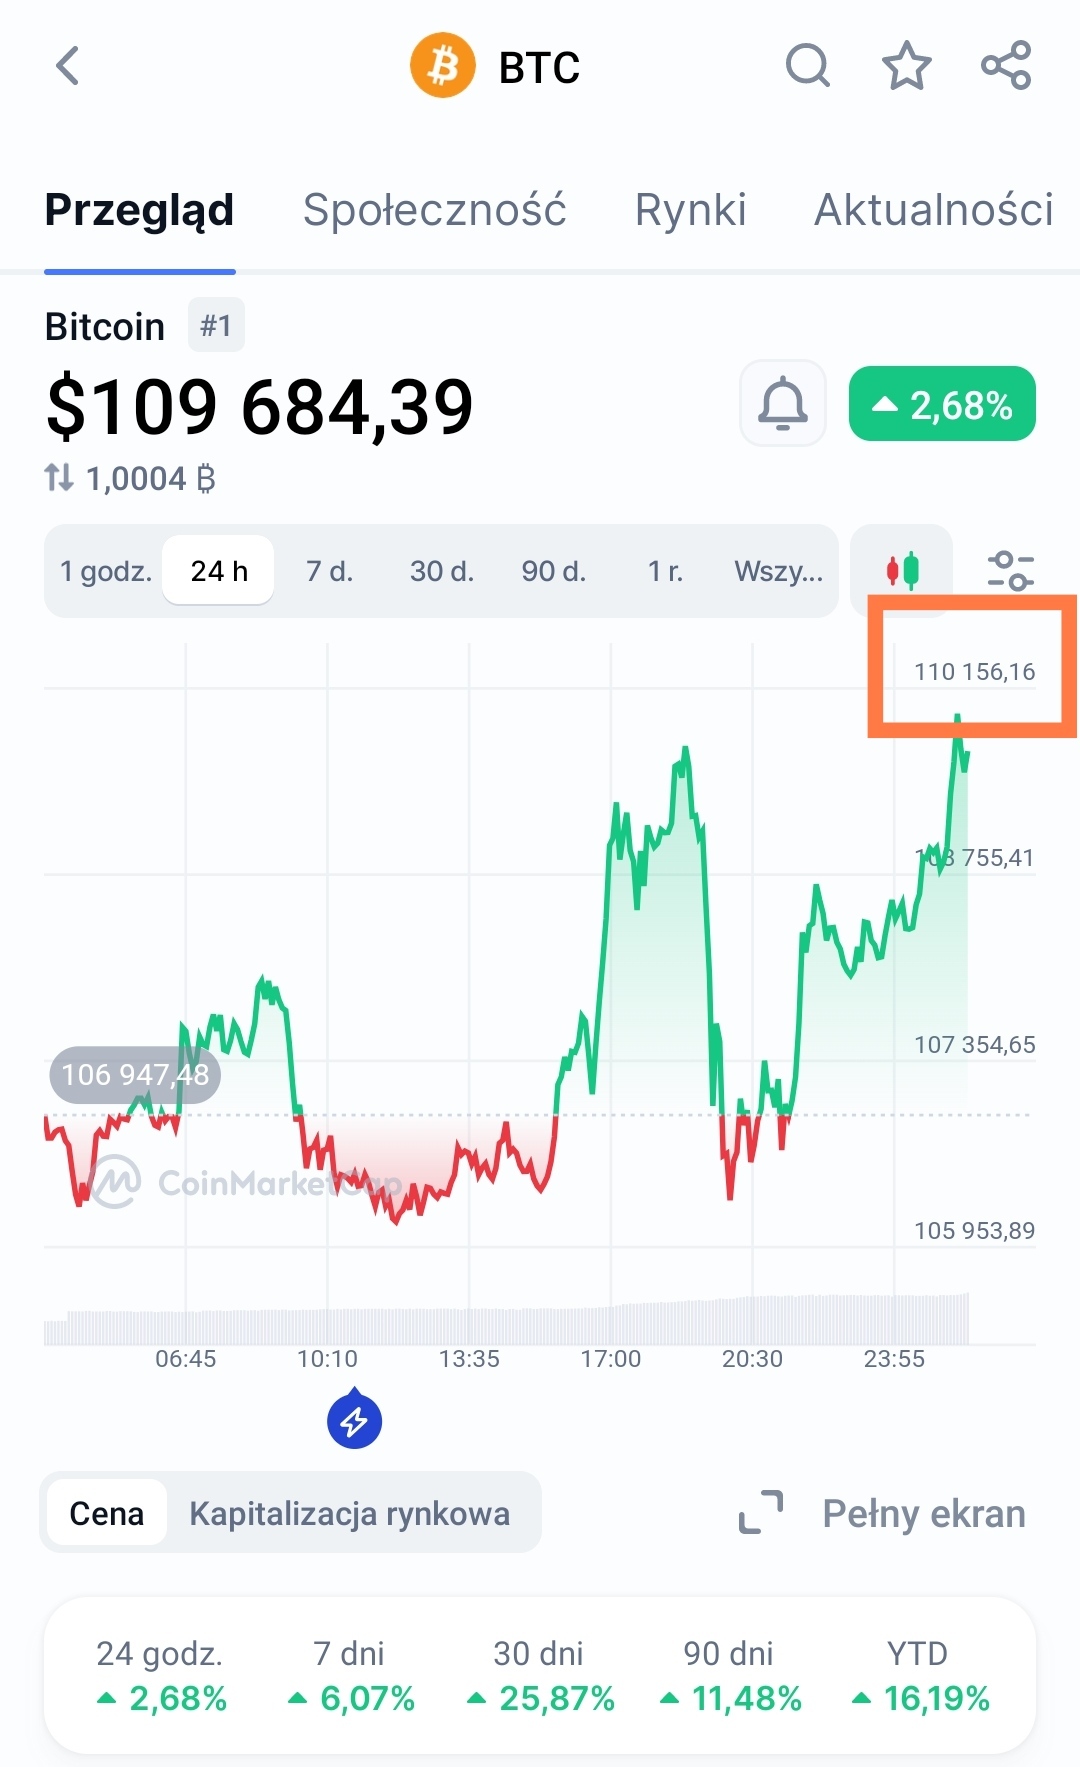This screenshot has width=1080, height=1767.
Task: Expand chart with Pełny ekran
Action: (x=882, y=1513)
